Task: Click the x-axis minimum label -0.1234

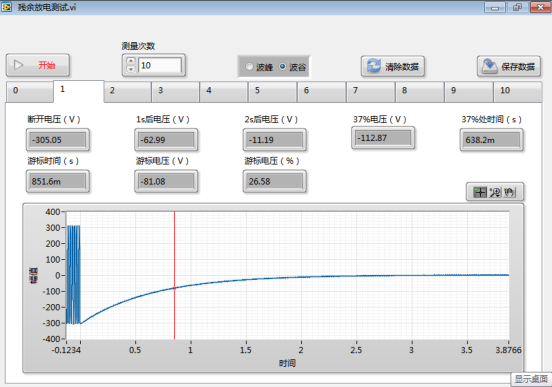Action: [66, 350]
